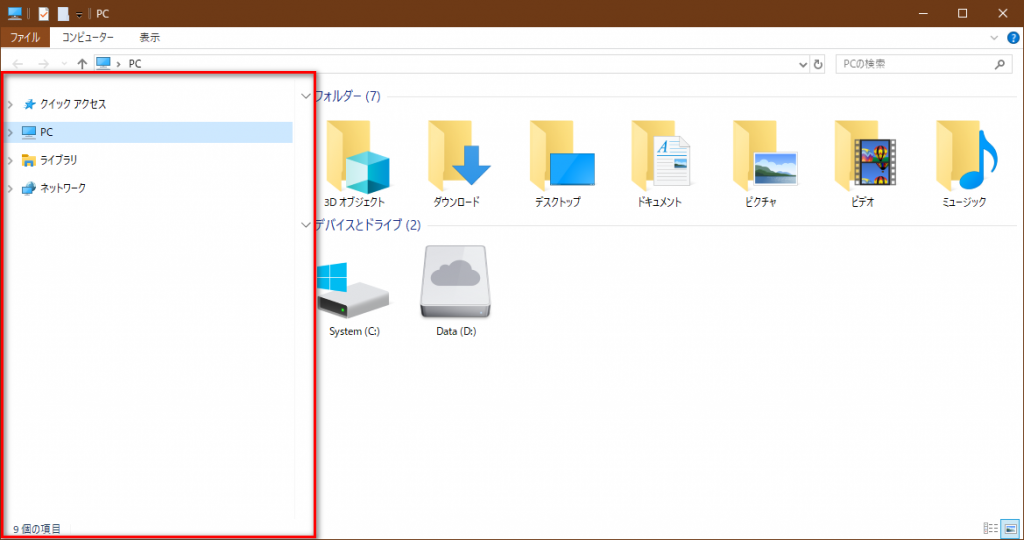1024x540 pixels.
Task: Switch to details view in status bar
Action: 990,528
